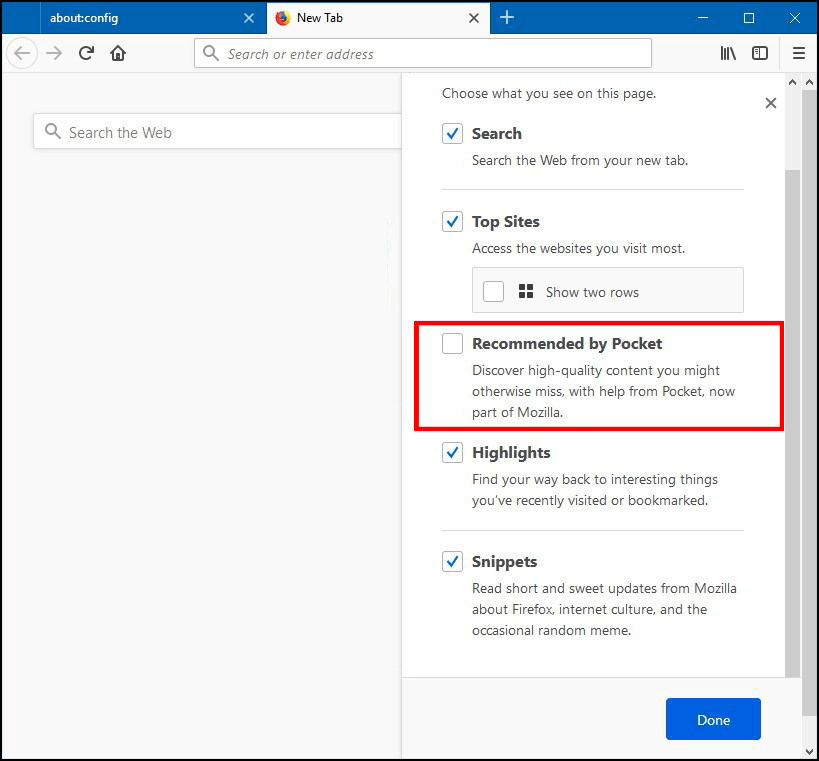Click 'Choose what you see on this page.'
Screen dimensions: 819x761
[548, 93]
